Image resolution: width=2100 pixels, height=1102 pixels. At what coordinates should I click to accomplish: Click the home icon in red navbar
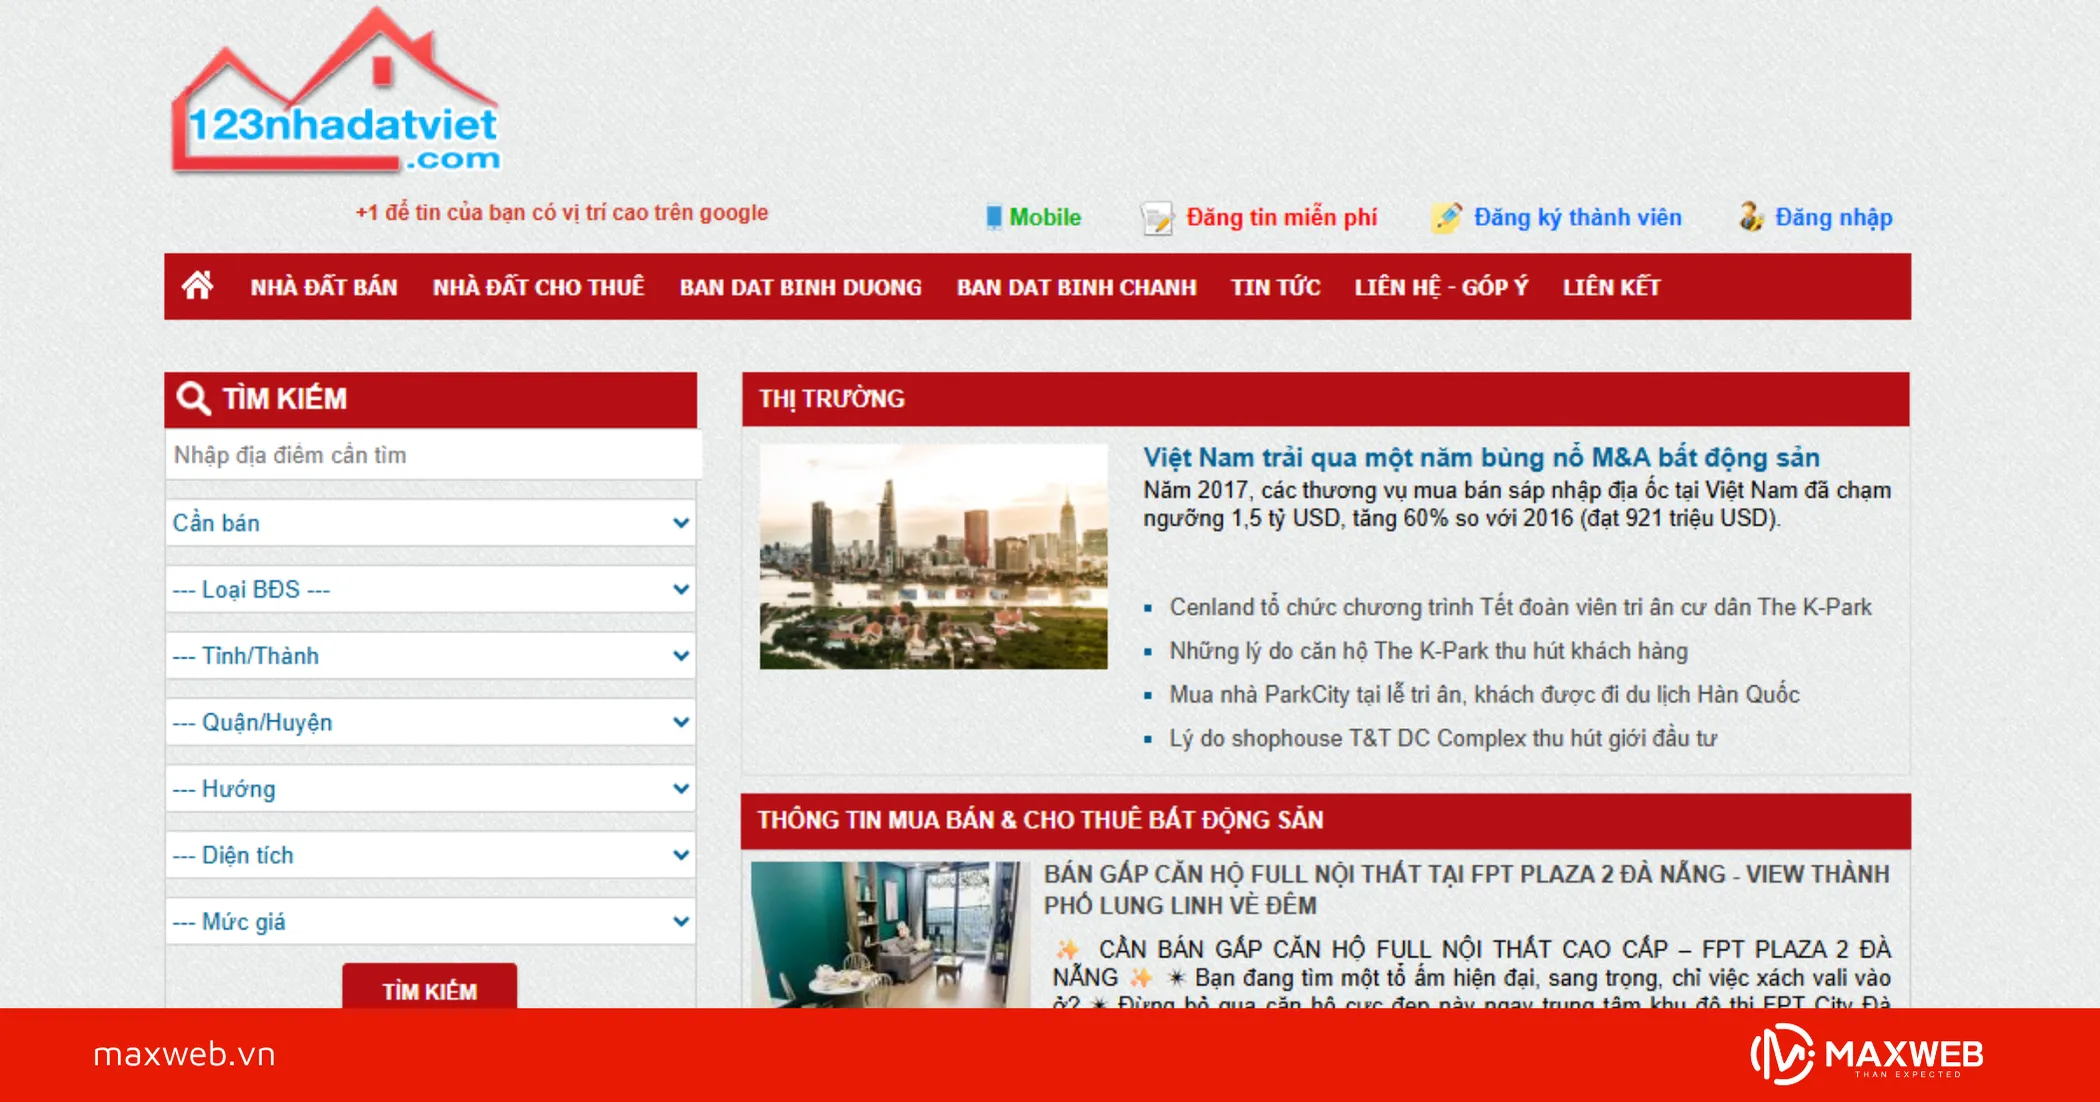(x=197, y=286)
